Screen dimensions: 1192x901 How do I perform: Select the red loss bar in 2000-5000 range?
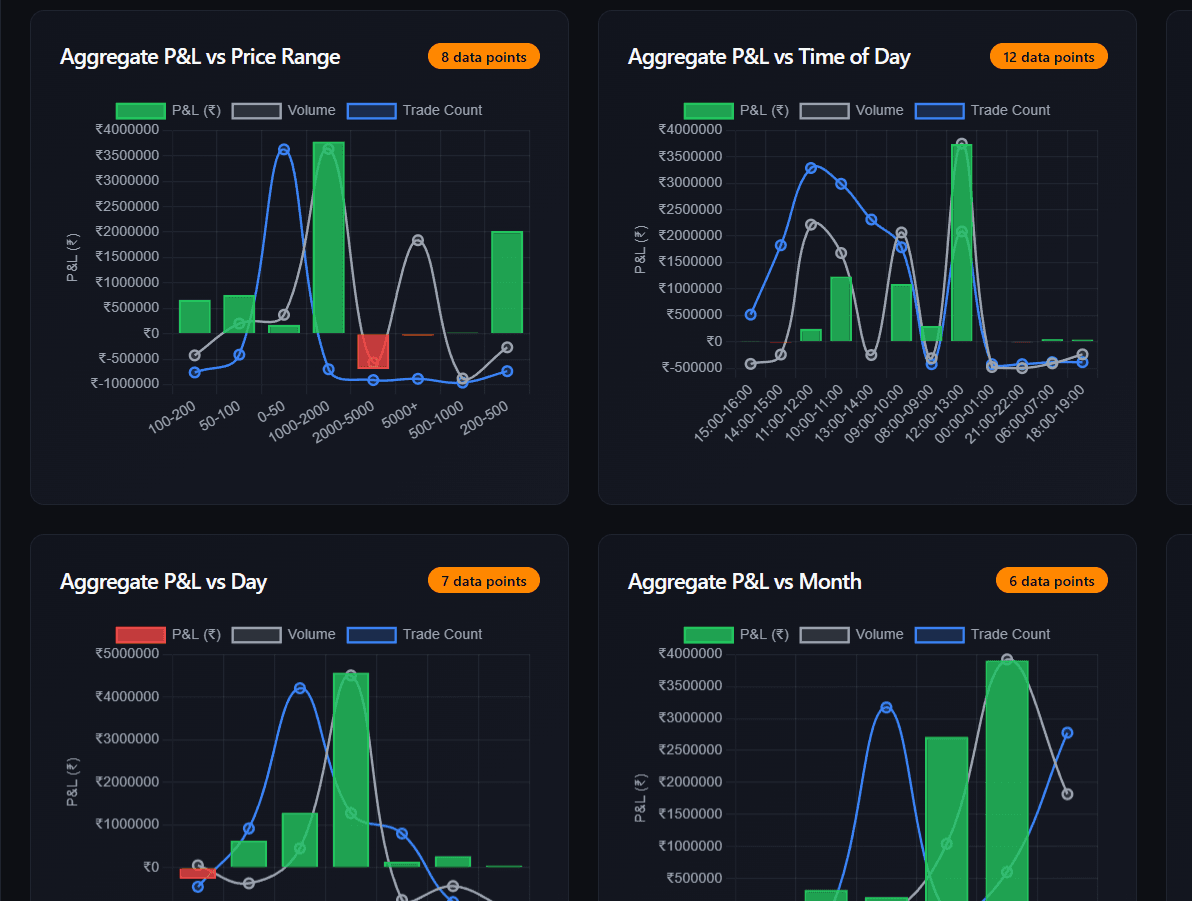click(x=372, y=352)
